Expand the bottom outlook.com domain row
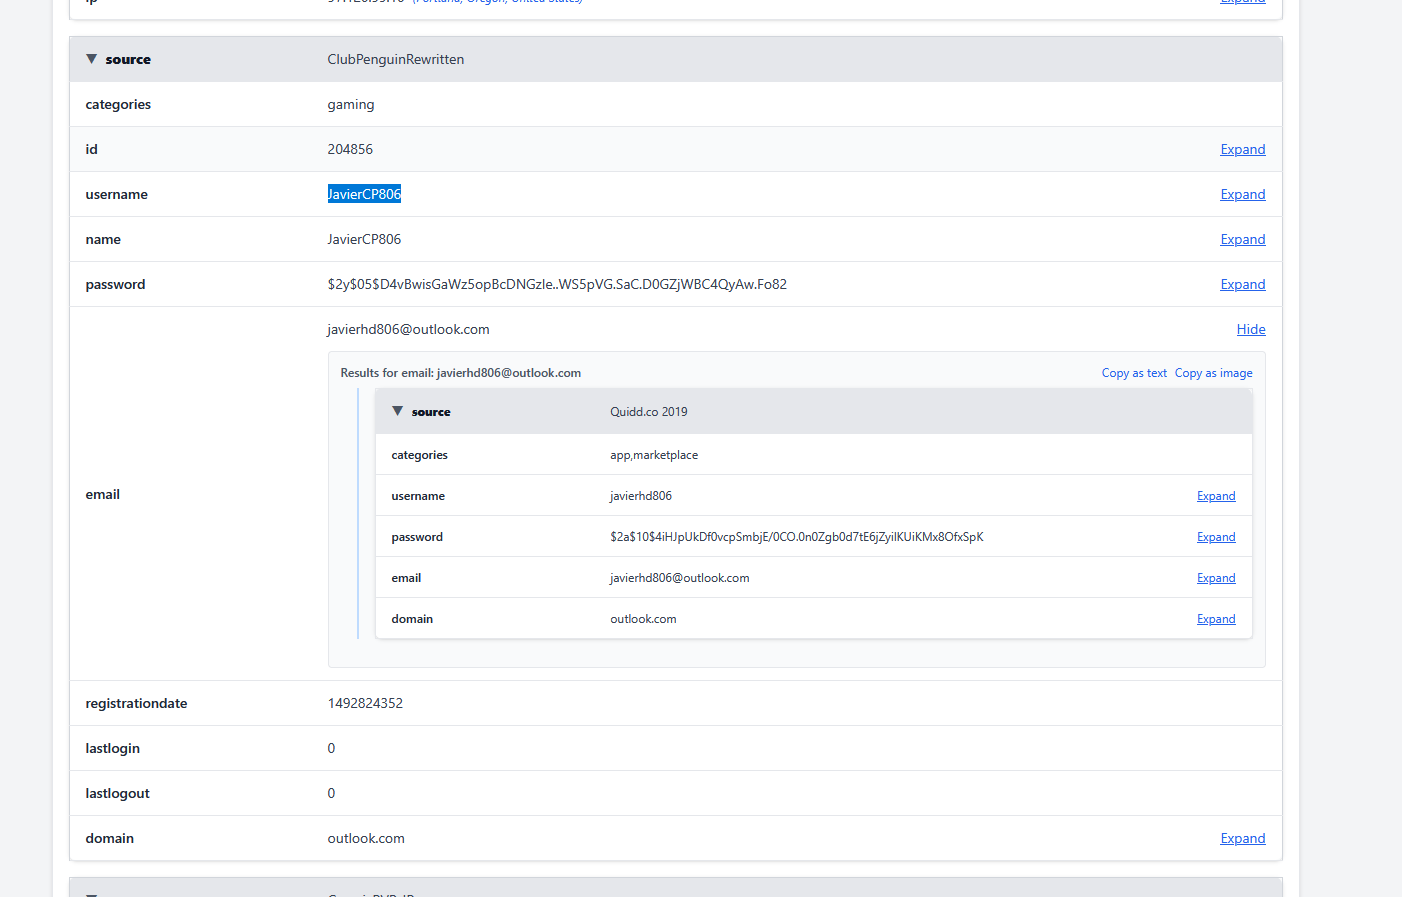This screenshot has height=897, width=1402. 1242,838
